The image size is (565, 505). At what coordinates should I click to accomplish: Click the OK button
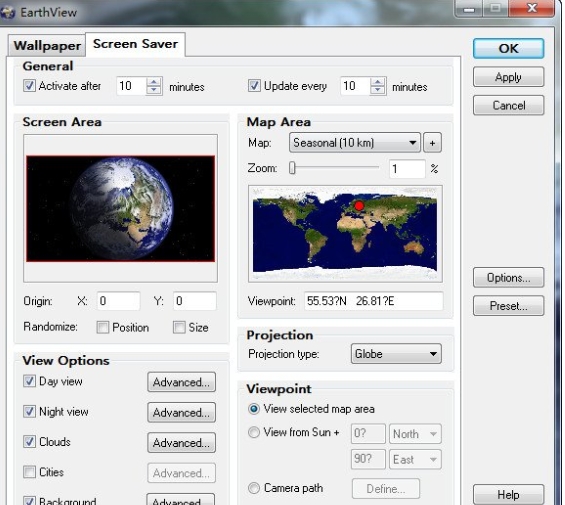coord(508,49)
